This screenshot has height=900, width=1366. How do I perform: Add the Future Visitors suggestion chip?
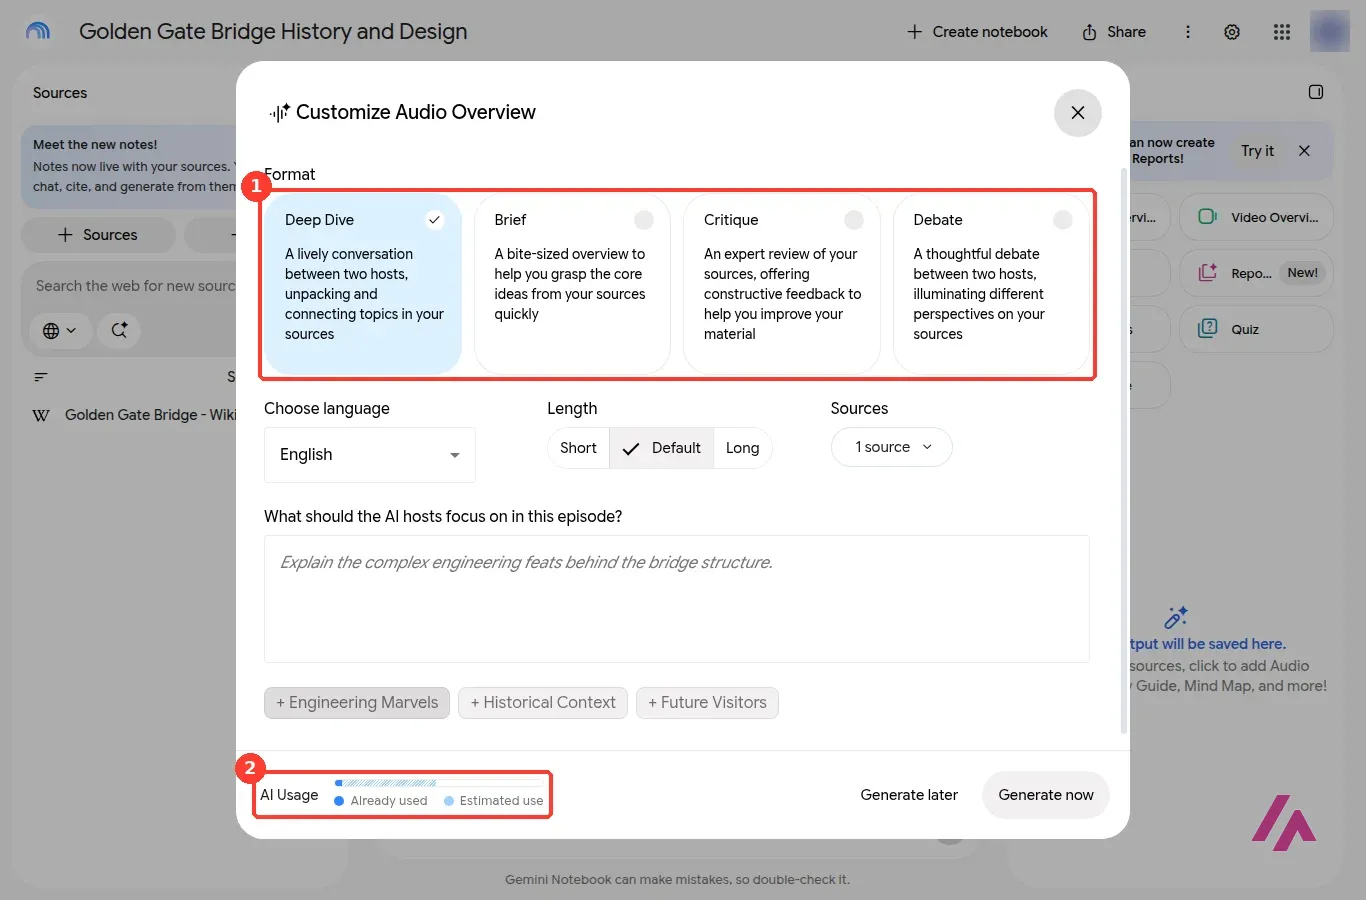(x=707, y=703)
